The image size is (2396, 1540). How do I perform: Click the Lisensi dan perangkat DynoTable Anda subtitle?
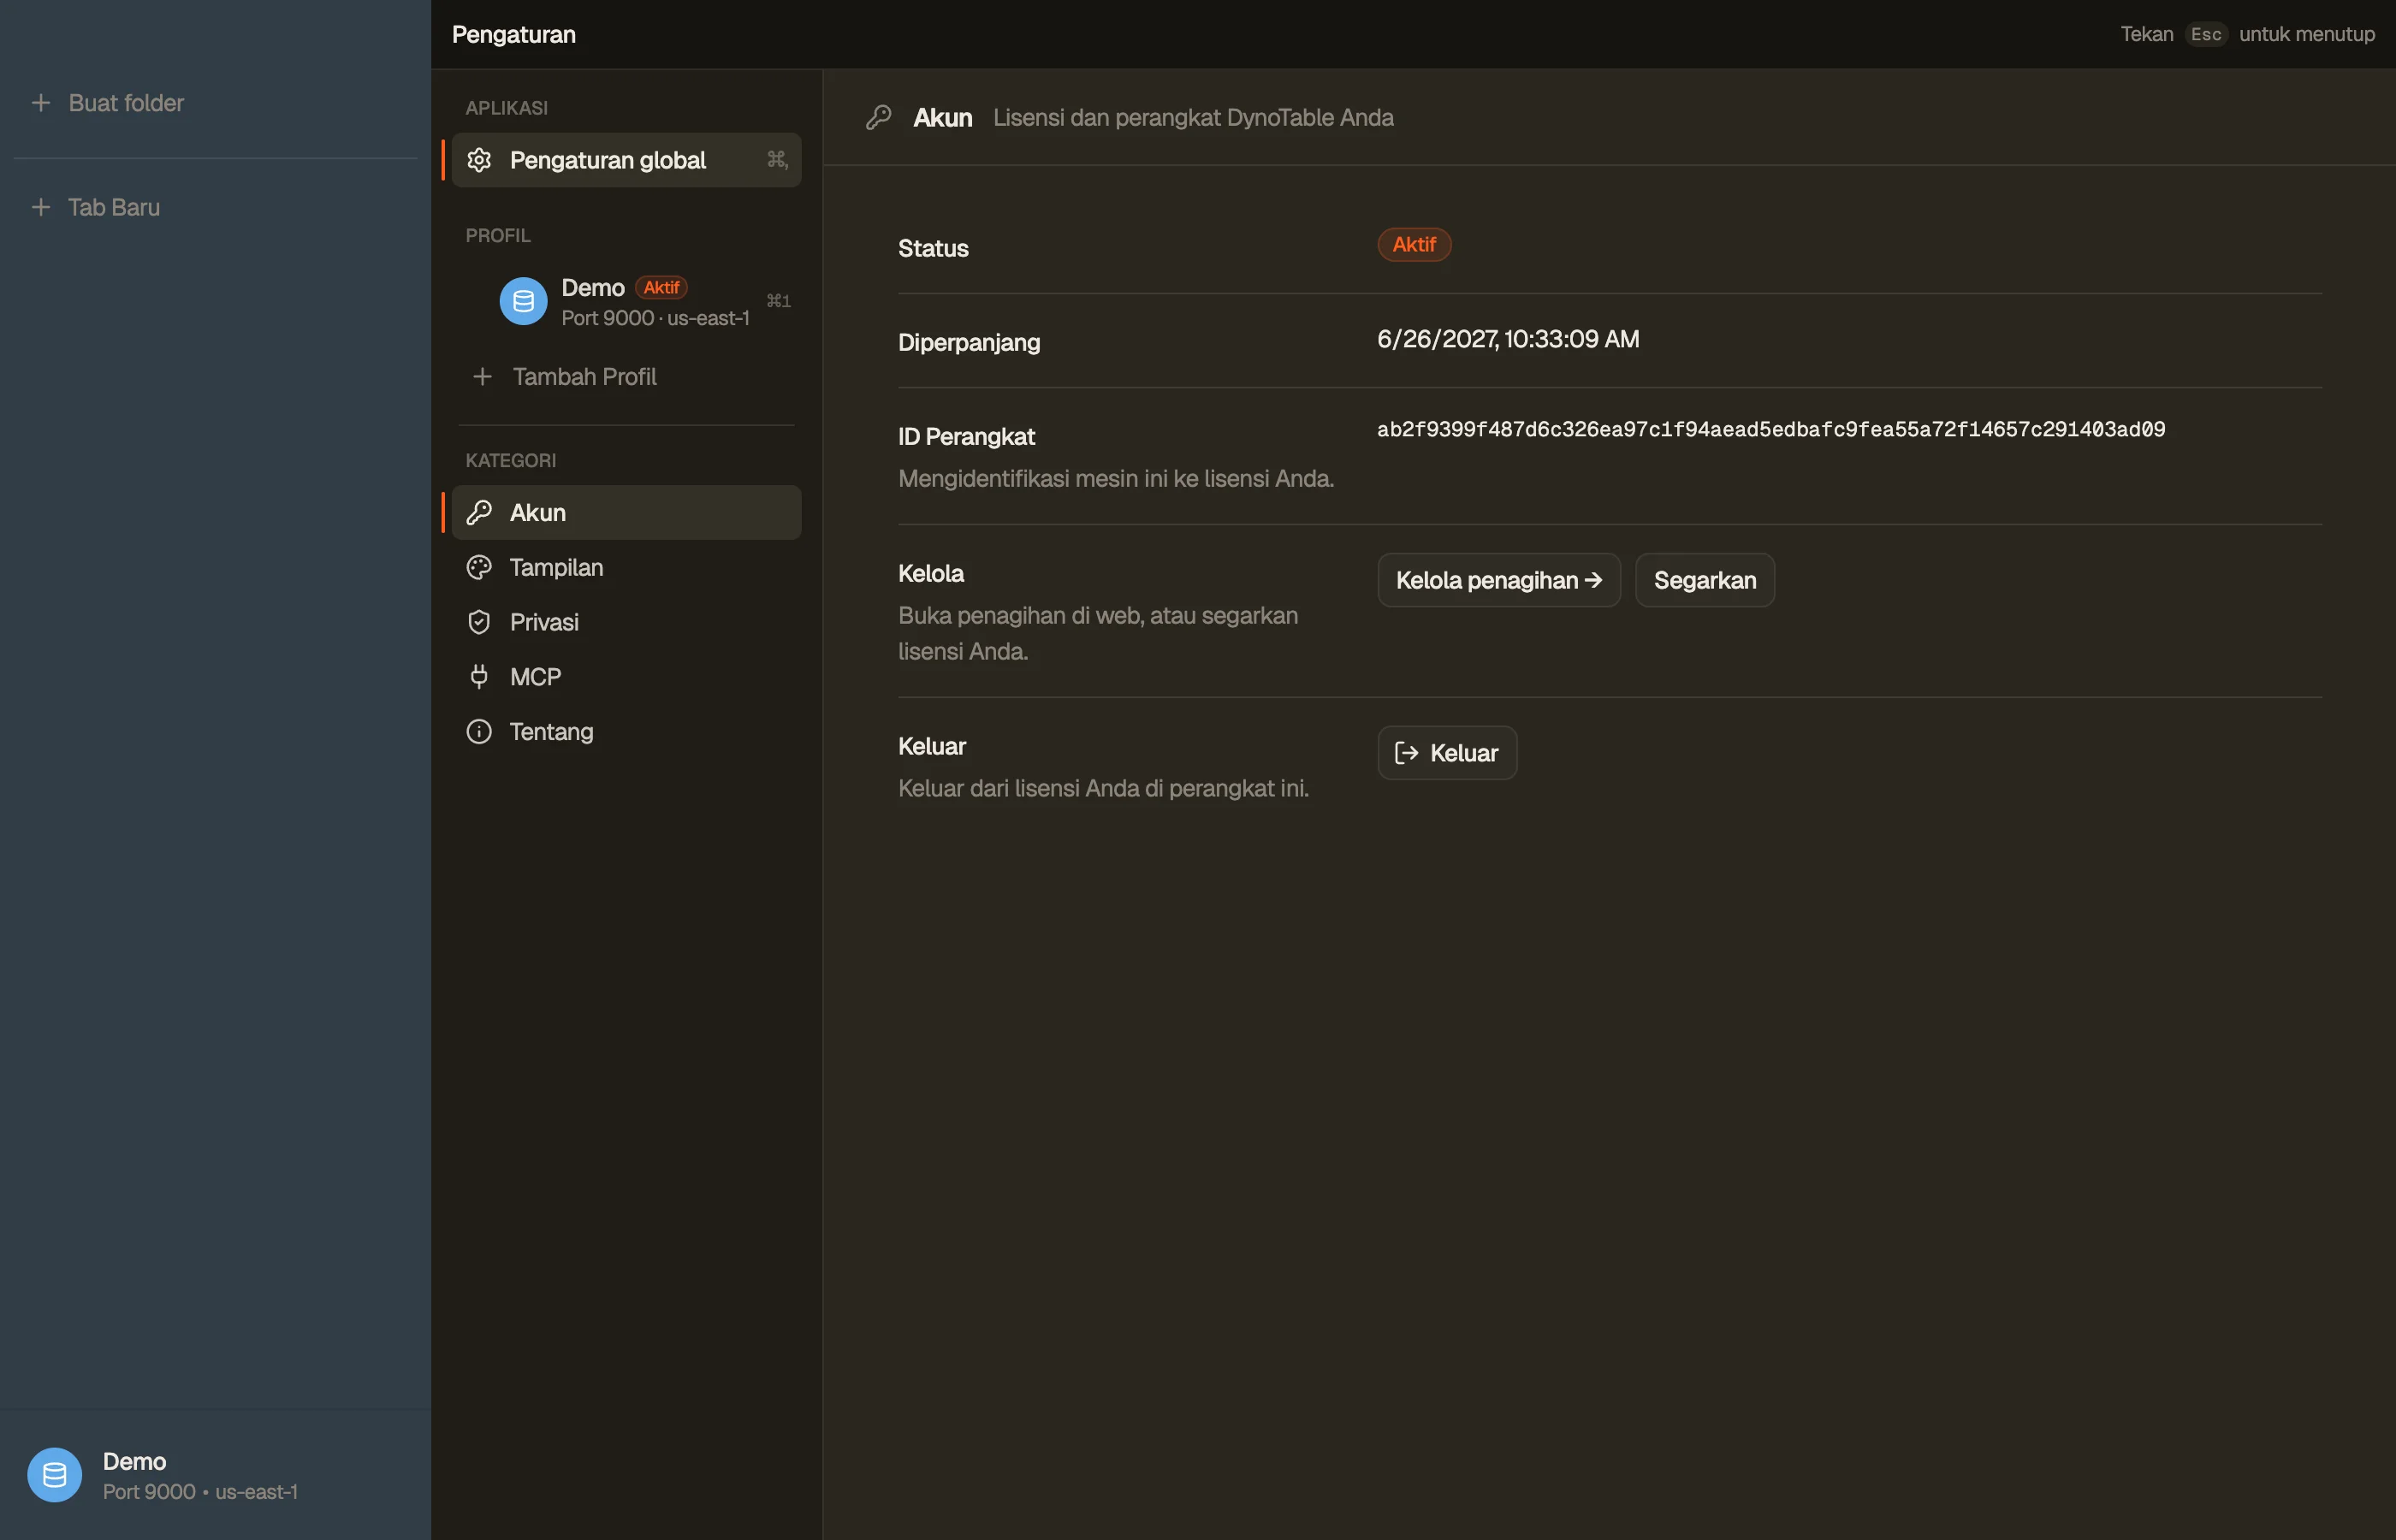click(1193, 118)
